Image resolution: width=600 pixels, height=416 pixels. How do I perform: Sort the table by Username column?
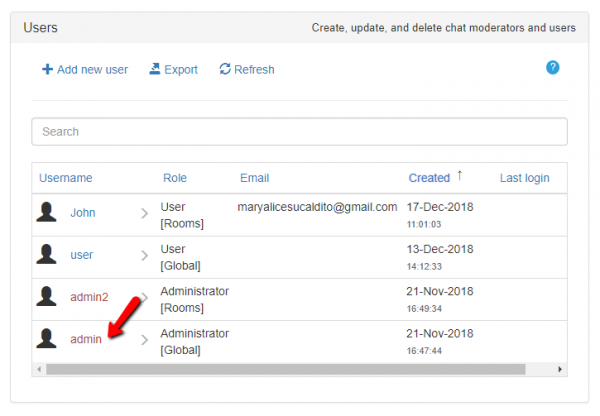point(66,178)
